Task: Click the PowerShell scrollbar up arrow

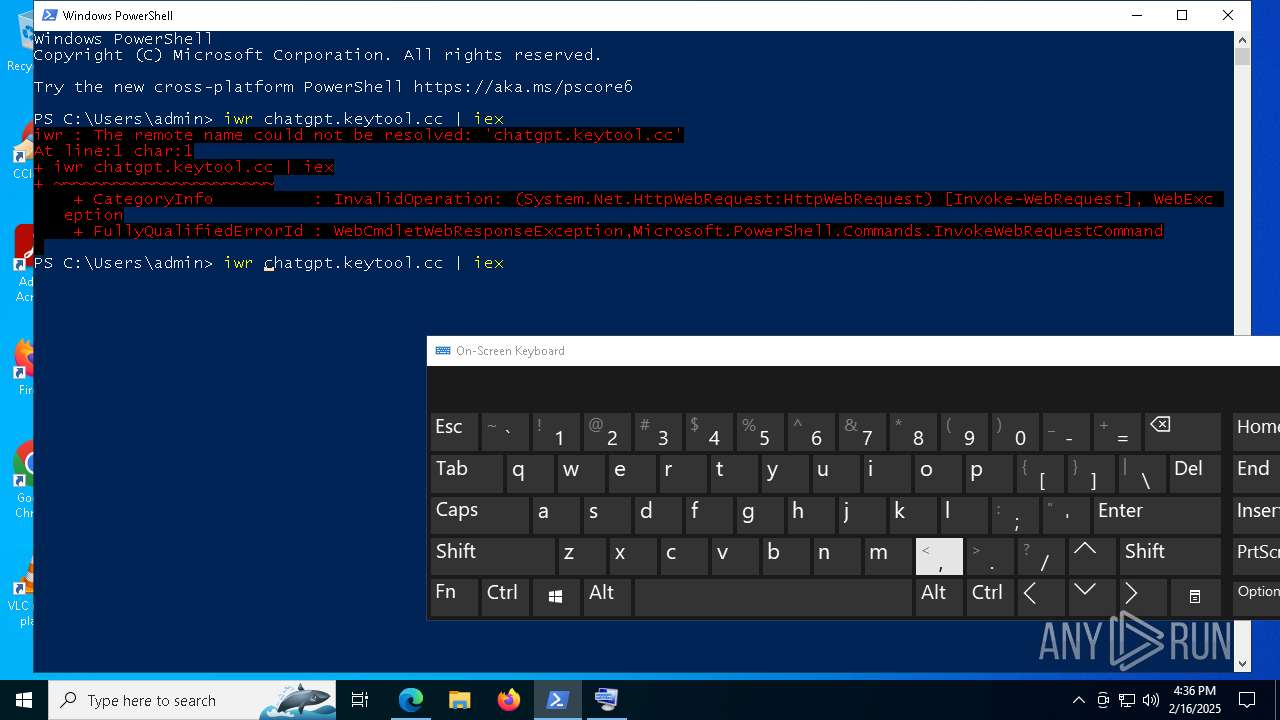Action: click(1242, 39)
